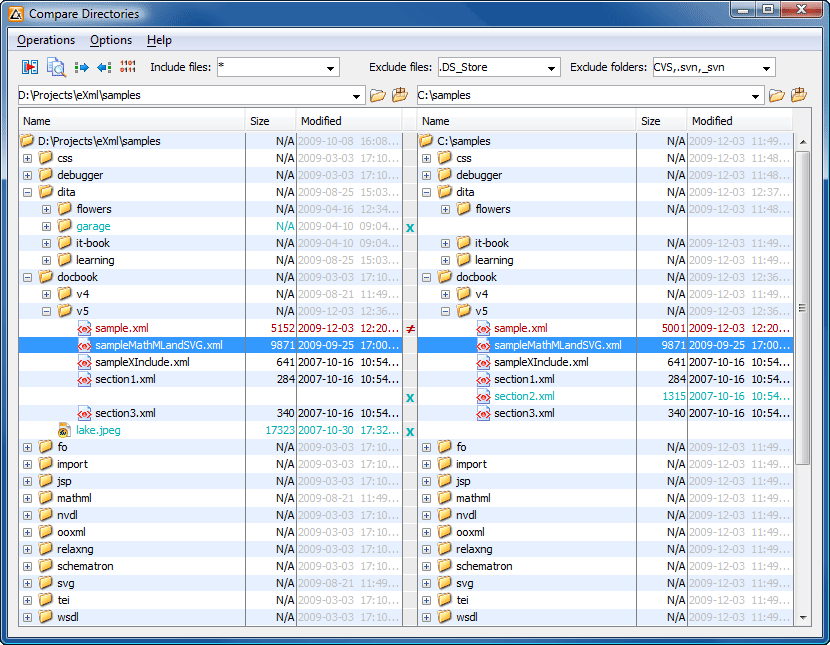830x645 pixels.
Task: Open the Exclude files .DS_Store dropdown
Action: click(551, 68)
